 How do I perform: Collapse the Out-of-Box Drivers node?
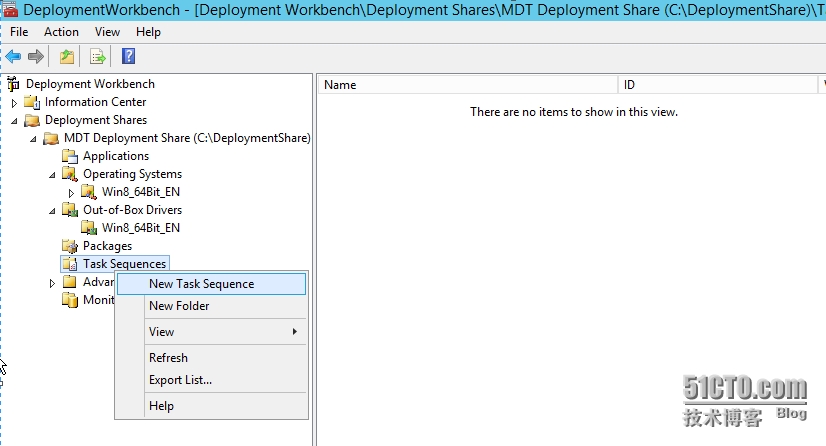(52, 211)
